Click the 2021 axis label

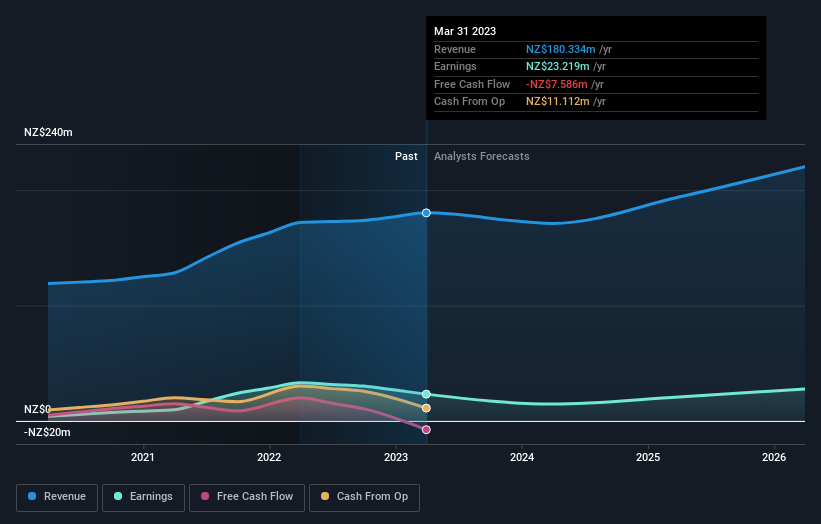pyautogui.click(x=142, y=457)
